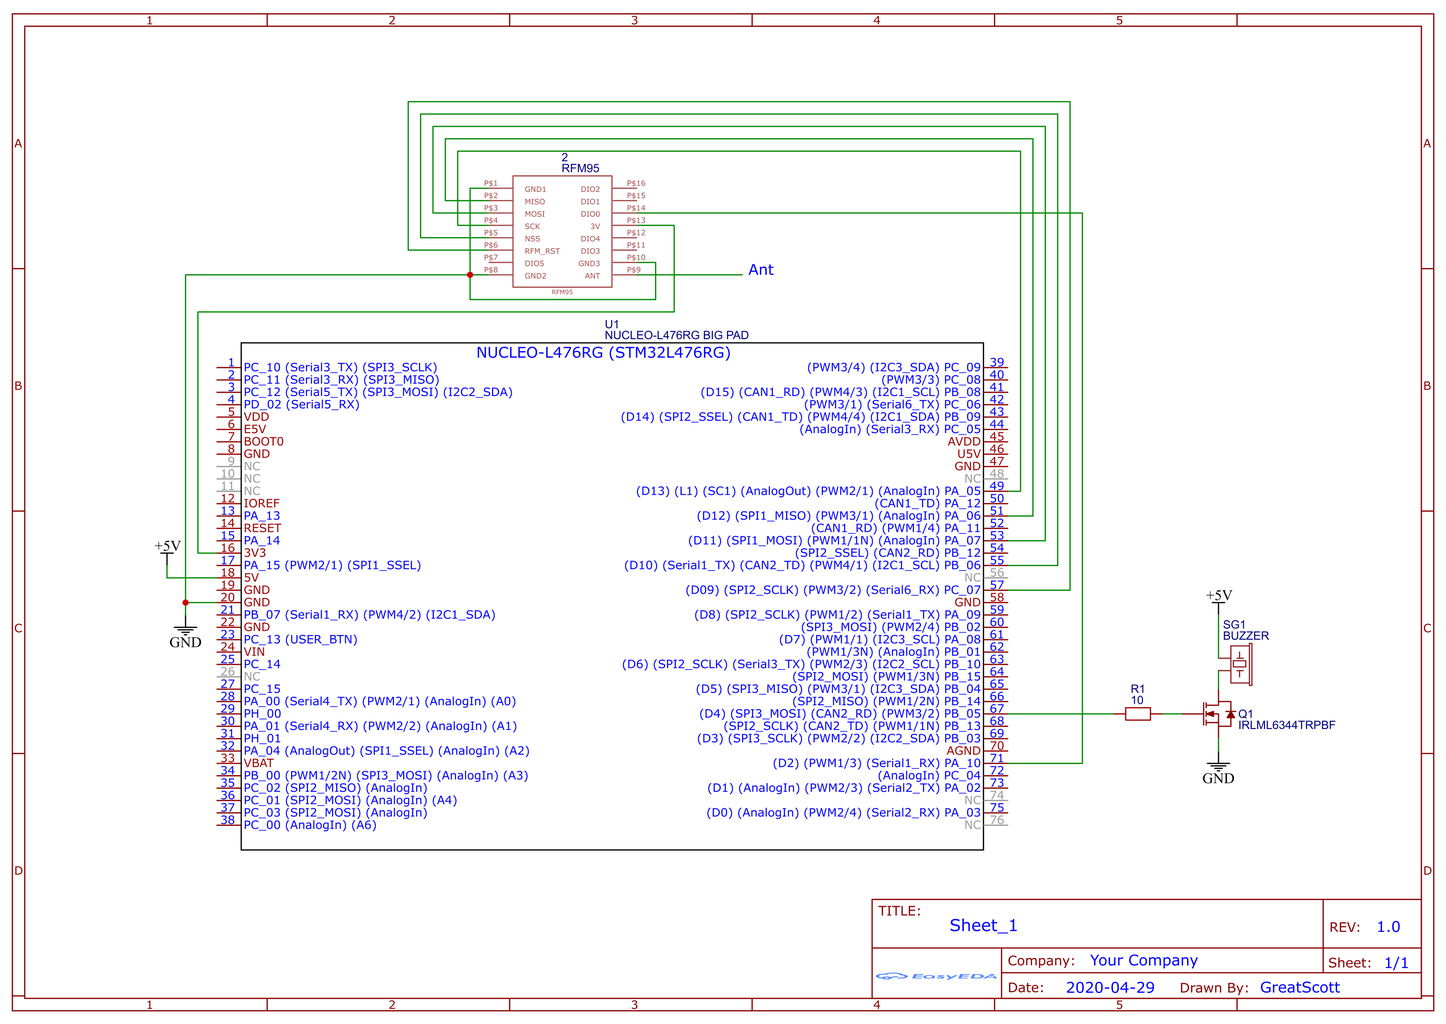Click the REV 1.0 value
Viewport: 1446px width, 1024px height.
tap(1388, 927)
